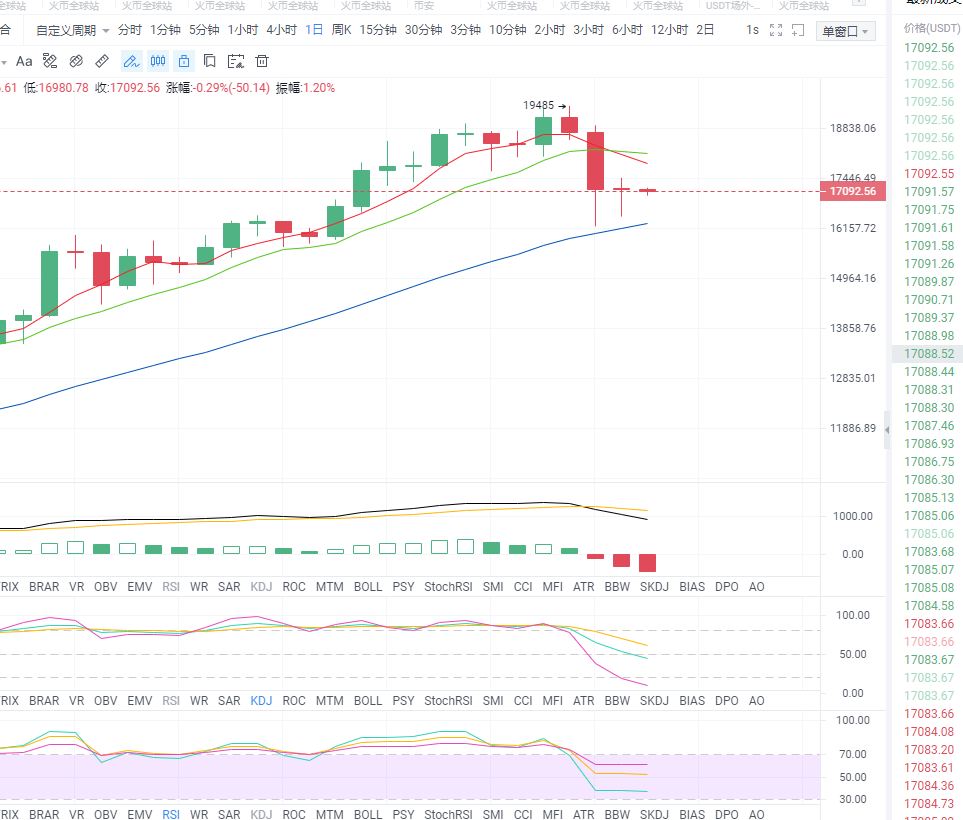Click the chain link icon in drawing toolbar

coord(76,61)
